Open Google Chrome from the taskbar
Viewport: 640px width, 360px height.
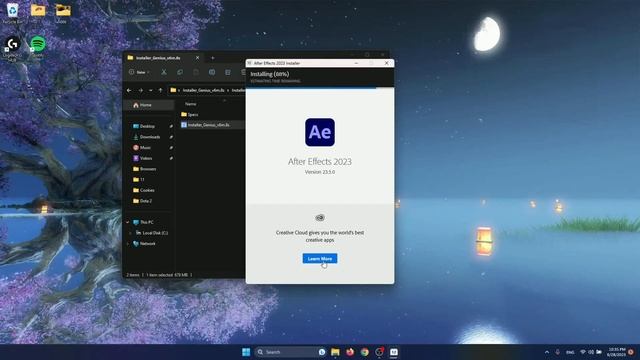(x=364, y=352)
